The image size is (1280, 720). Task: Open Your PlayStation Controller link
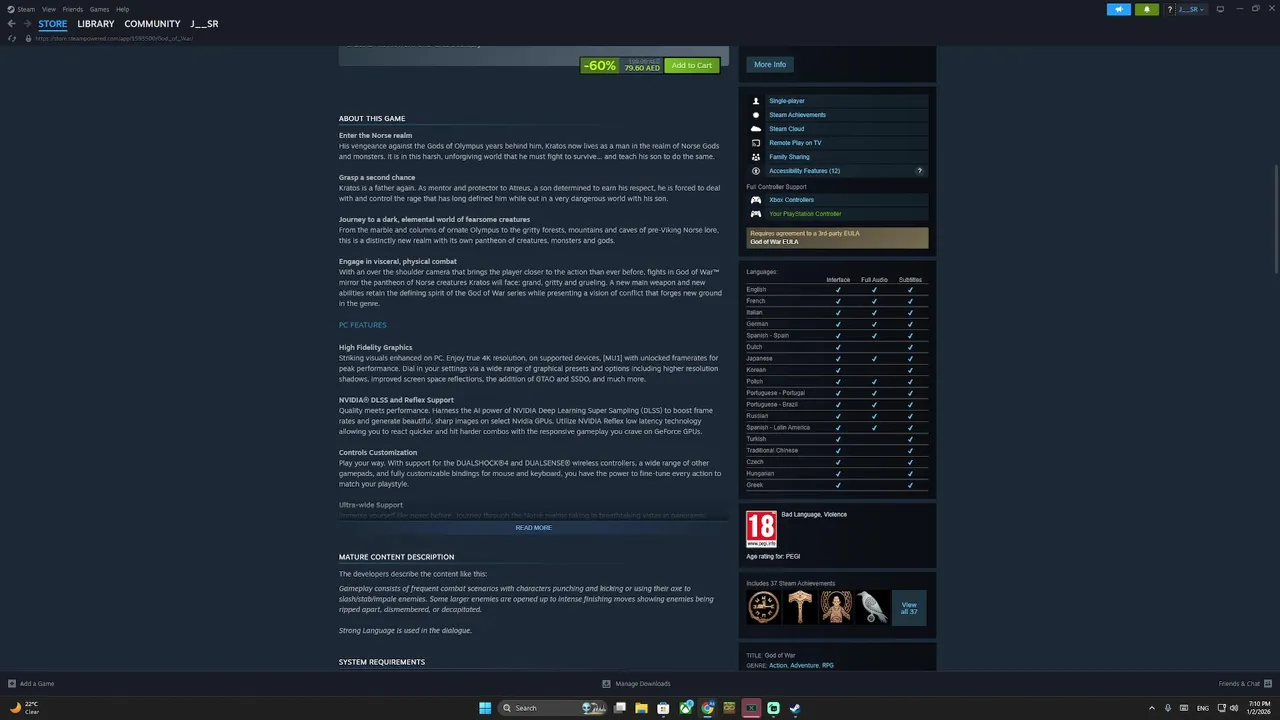tap(805, 214)
